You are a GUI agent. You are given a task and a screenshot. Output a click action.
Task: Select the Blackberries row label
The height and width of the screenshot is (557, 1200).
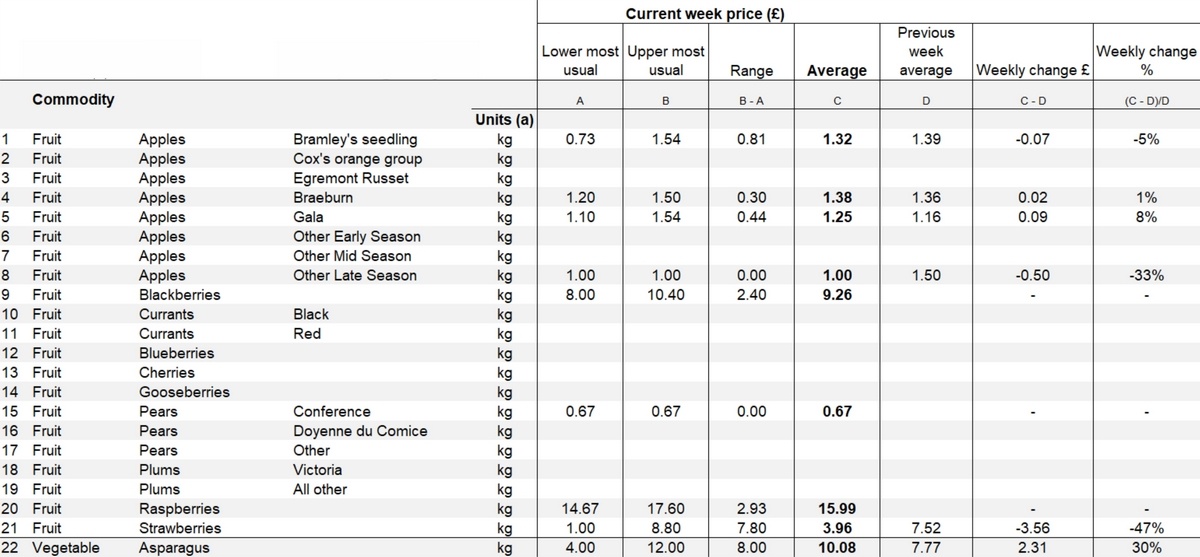point(179,295)
